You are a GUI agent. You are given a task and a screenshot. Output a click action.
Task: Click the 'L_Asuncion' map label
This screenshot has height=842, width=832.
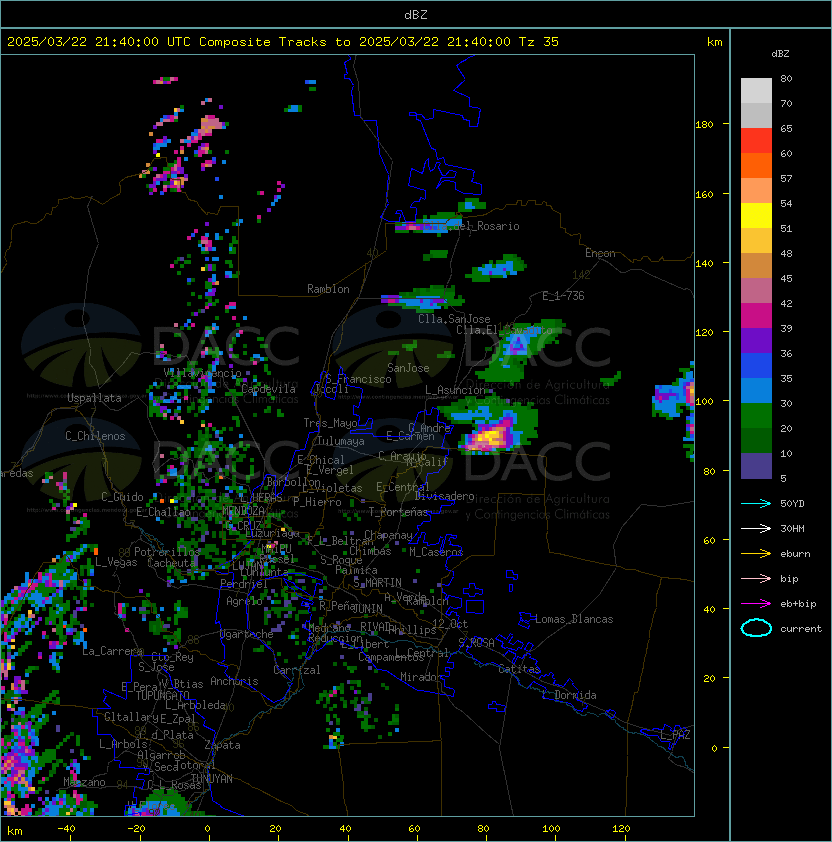[455, 390]
